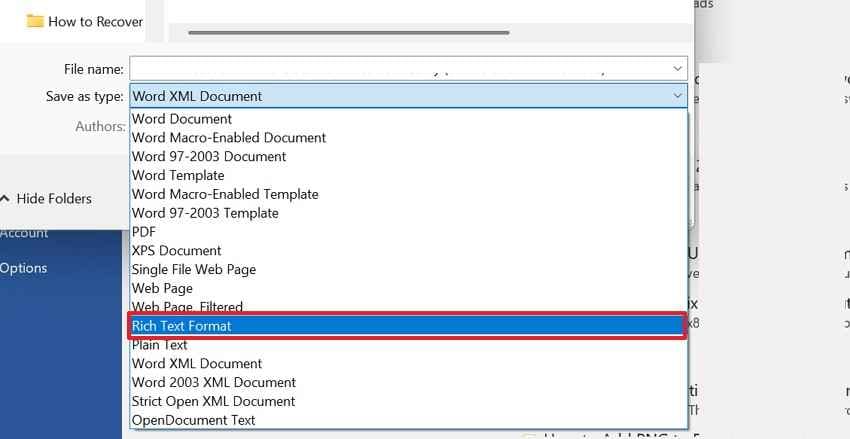Select Word Document file type

tap(409, 119)
